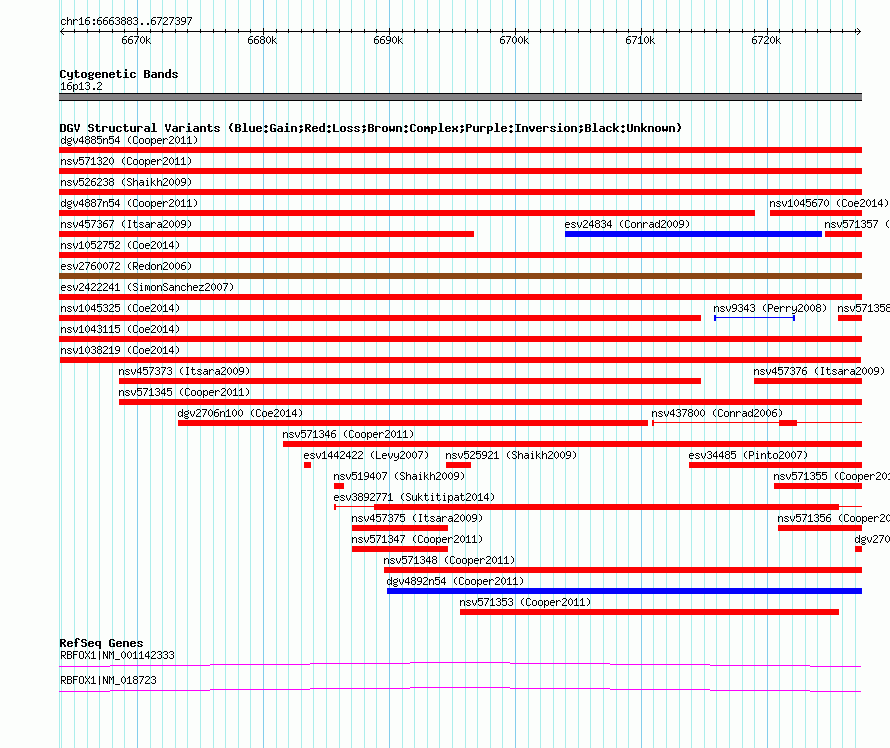
Task: Select the nsv457376 red bar
Action: pyautogui.click(x=808, y=381)
